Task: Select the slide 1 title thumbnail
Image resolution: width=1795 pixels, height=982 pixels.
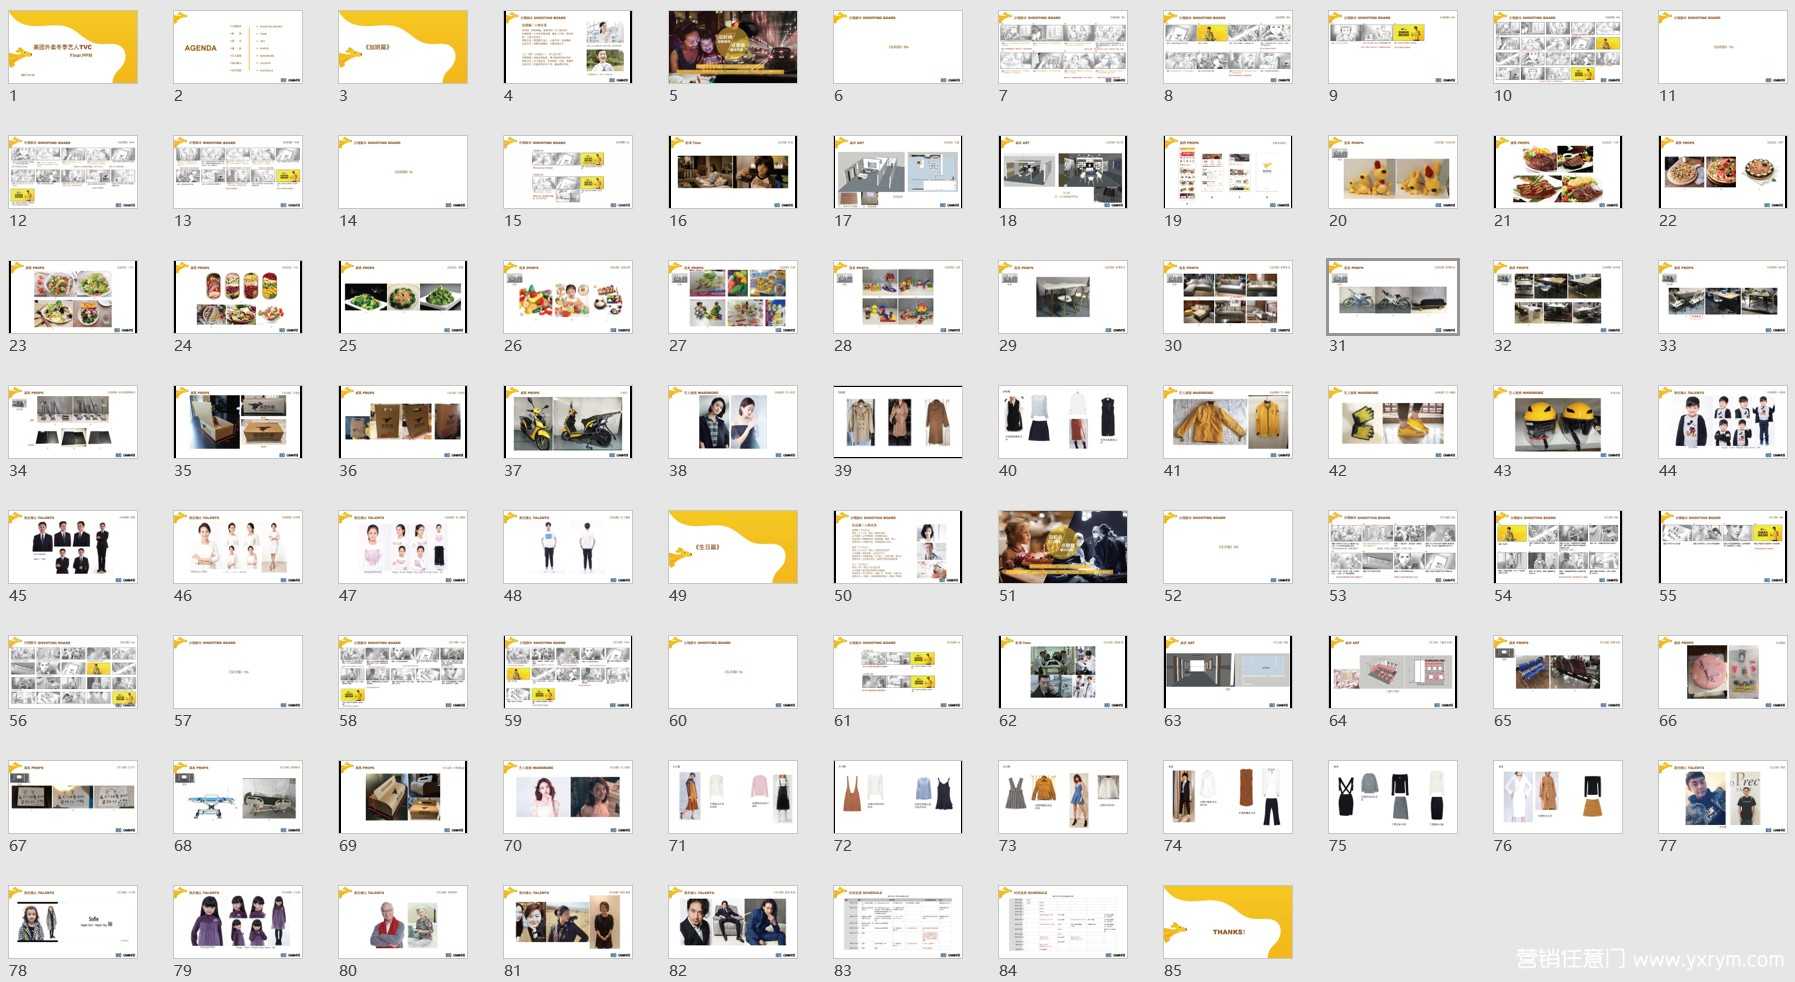Action: click(x=73, y=47)
